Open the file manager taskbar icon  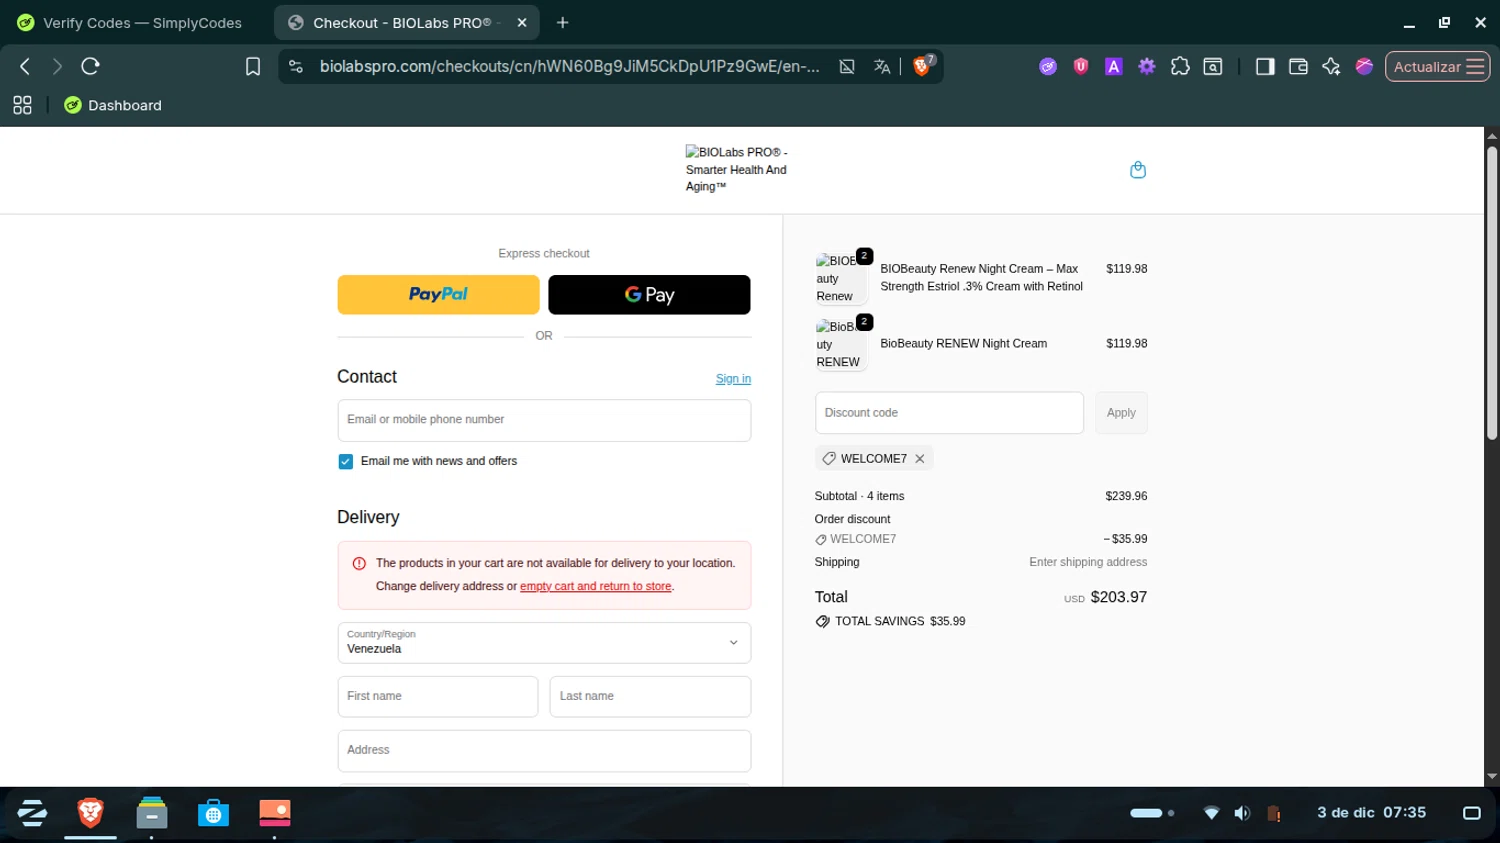coord(152,812)
